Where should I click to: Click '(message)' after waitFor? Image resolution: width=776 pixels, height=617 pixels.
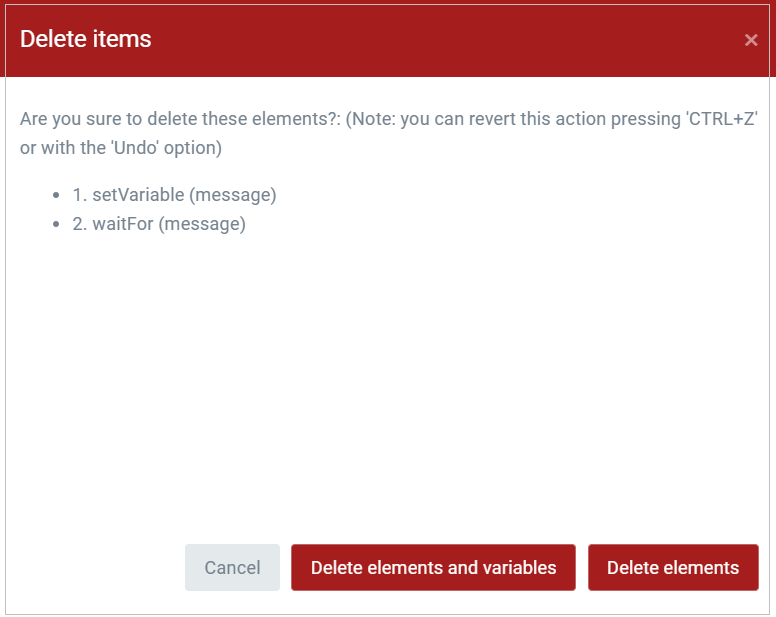click(x=201, y=224)
